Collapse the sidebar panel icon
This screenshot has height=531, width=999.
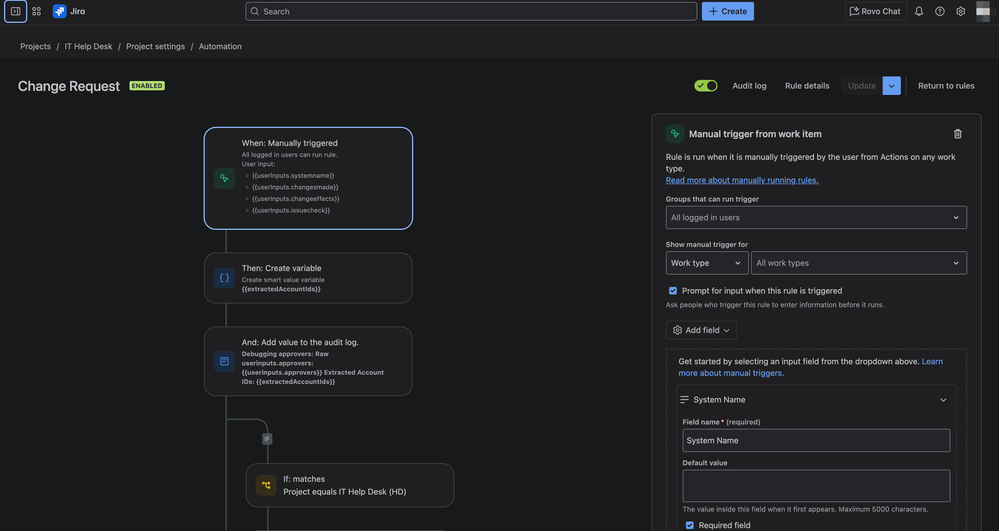click(x=15, y=11)
